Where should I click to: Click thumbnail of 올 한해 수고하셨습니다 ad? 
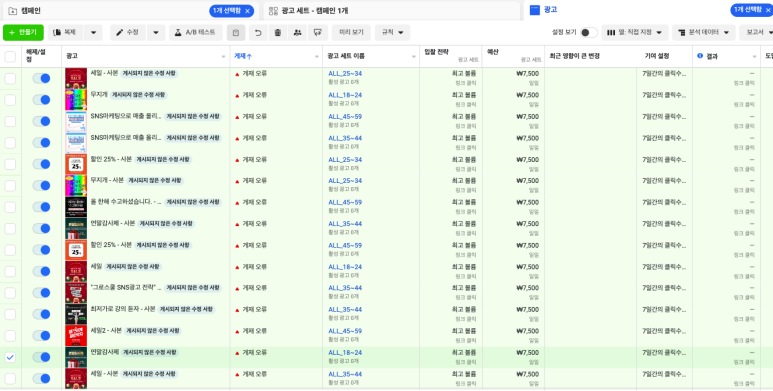(x=76, y=207)
